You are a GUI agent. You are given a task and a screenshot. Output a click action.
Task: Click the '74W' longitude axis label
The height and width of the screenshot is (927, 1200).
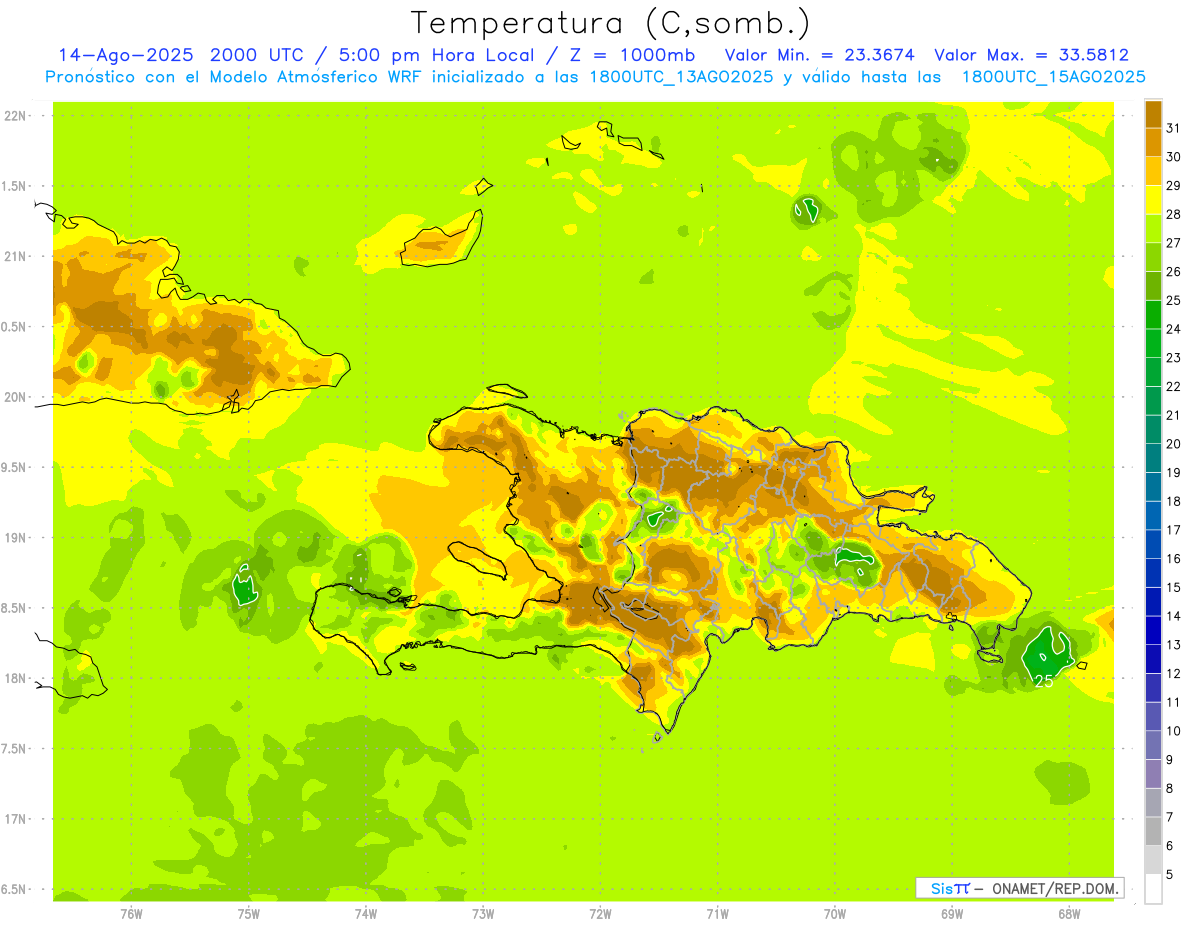(365, 913)
